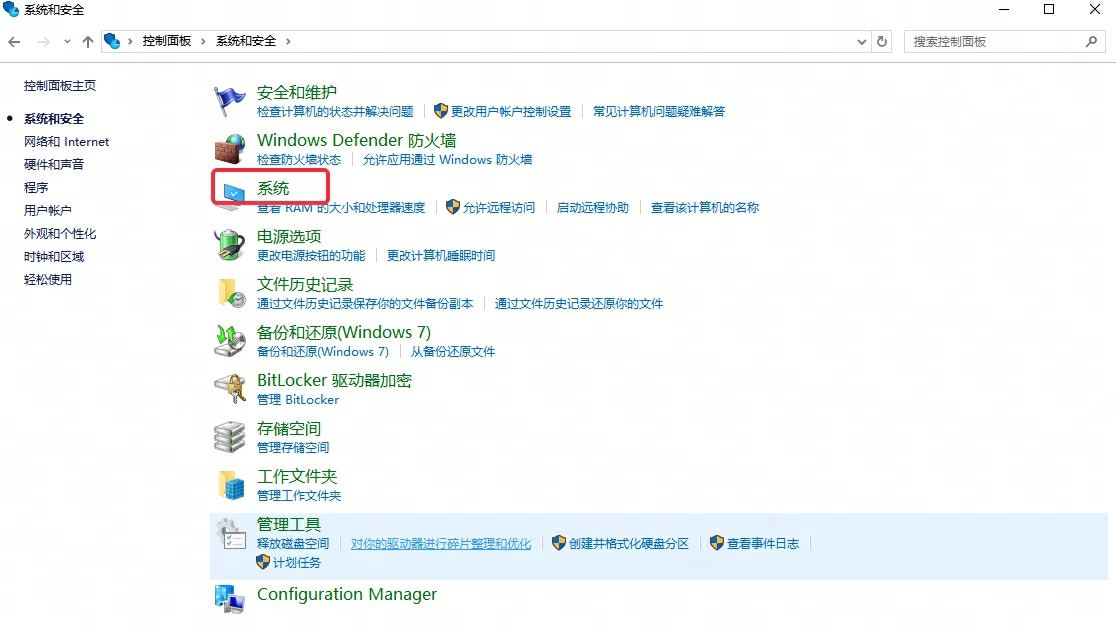
Task: Click the up arrow navigation button
Action: pos(88,42)
